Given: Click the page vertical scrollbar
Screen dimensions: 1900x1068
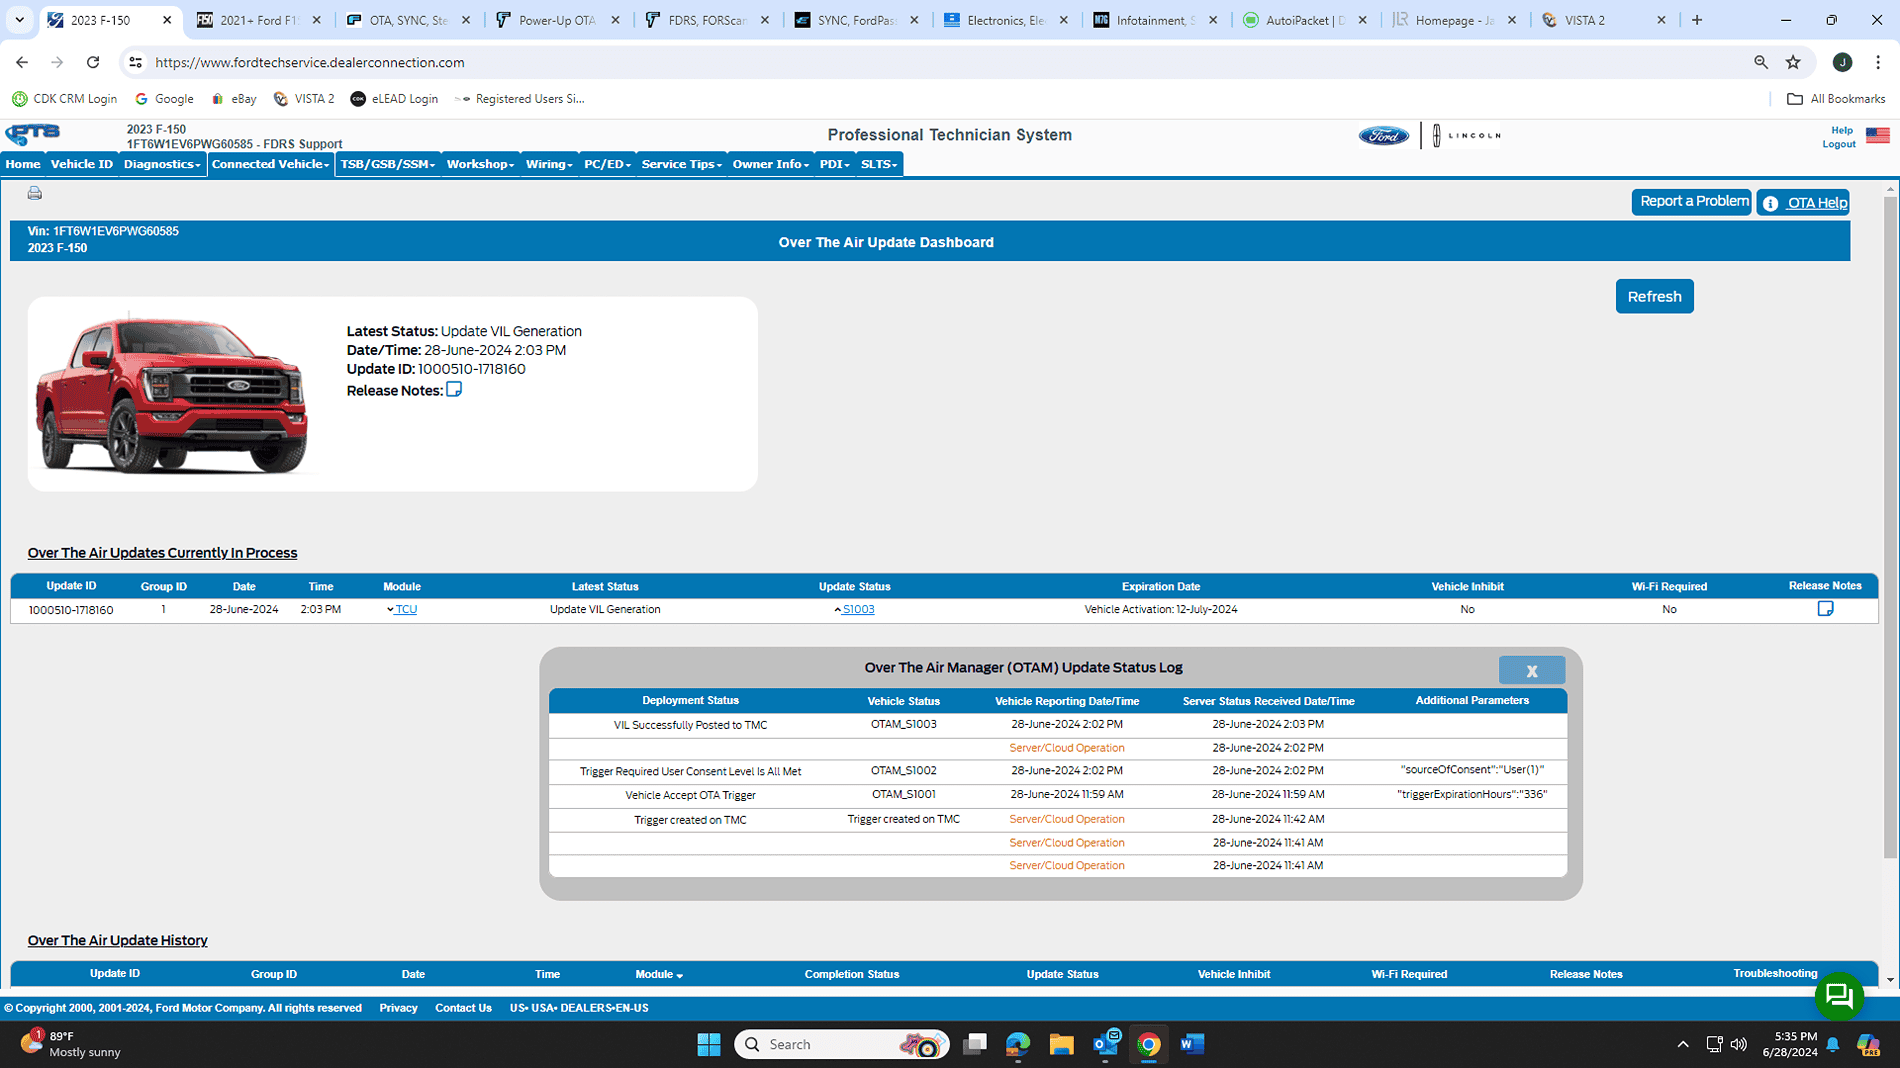Looking at the screenshot, I should click(1890, 520).
